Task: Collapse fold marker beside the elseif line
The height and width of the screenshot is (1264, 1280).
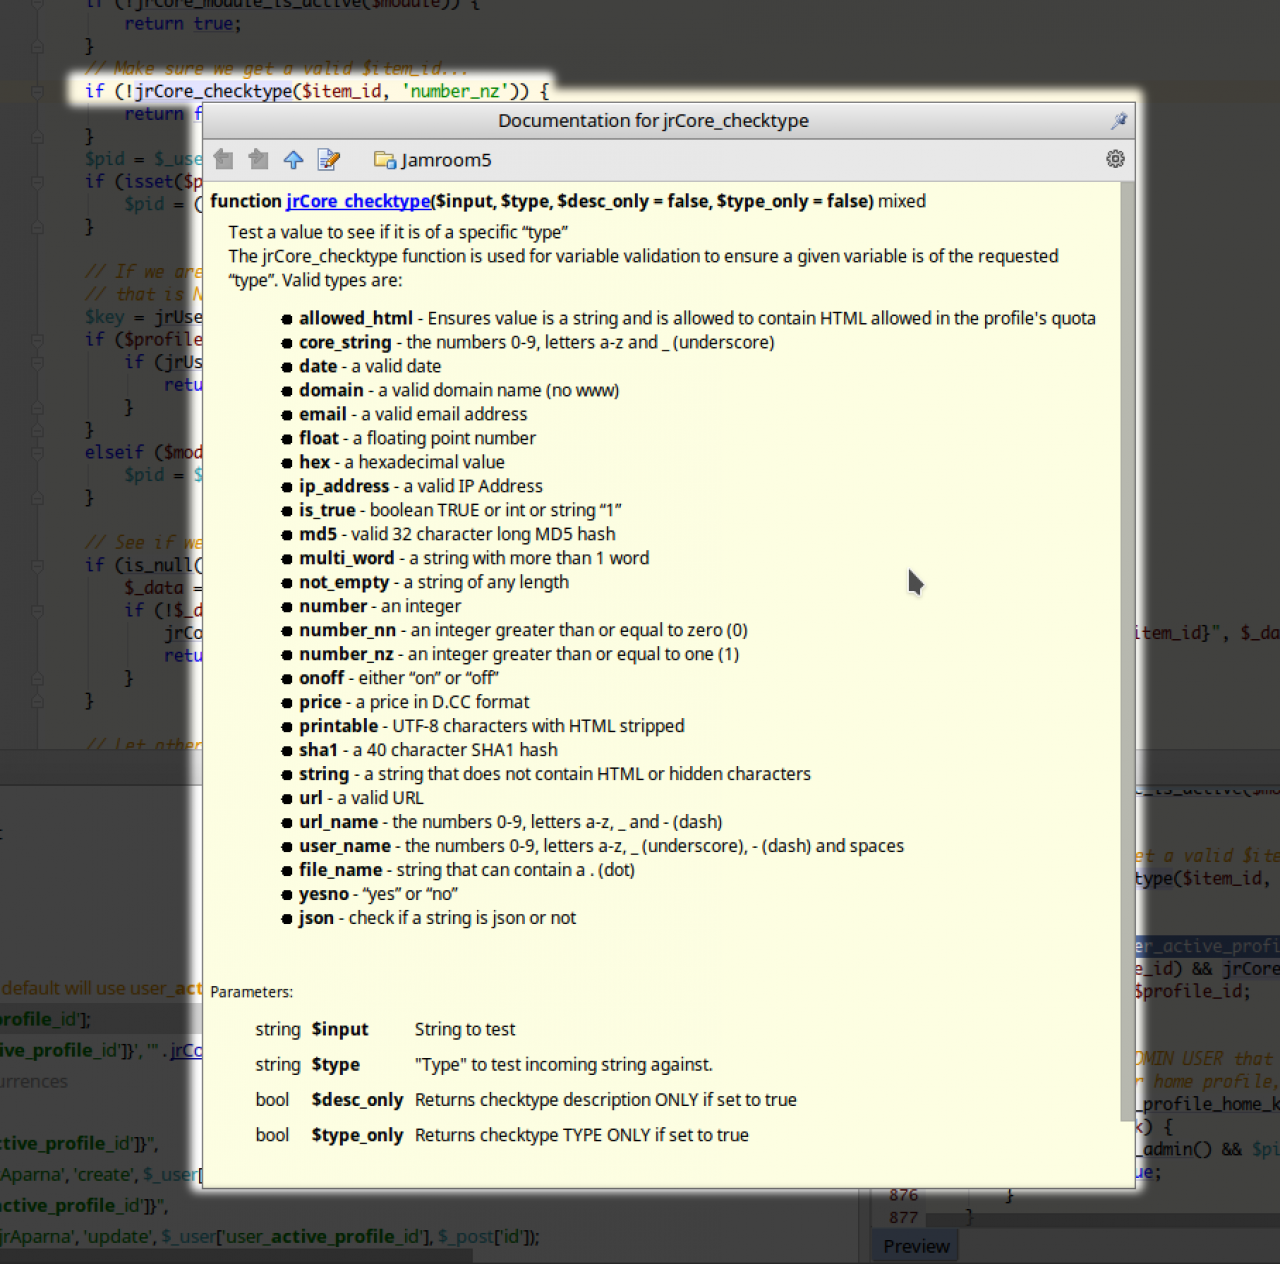Action: pos(37,453)
